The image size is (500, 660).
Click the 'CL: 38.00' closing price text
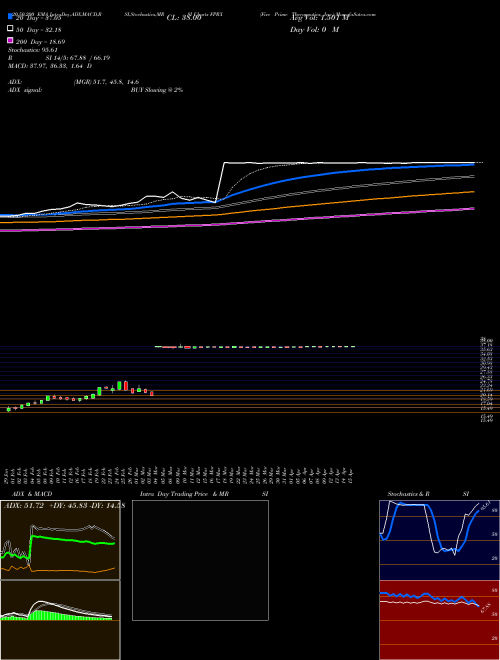click(x=184, y=18)
